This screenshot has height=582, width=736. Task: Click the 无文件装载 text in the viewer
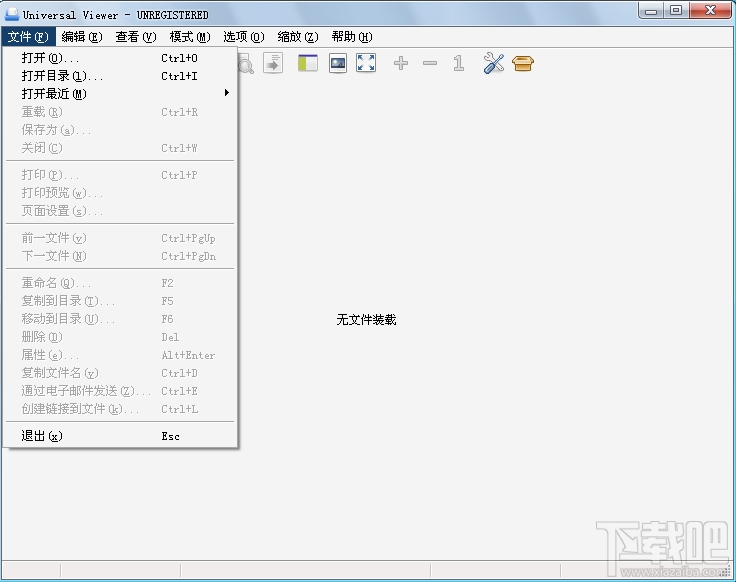tap(366, 320)
